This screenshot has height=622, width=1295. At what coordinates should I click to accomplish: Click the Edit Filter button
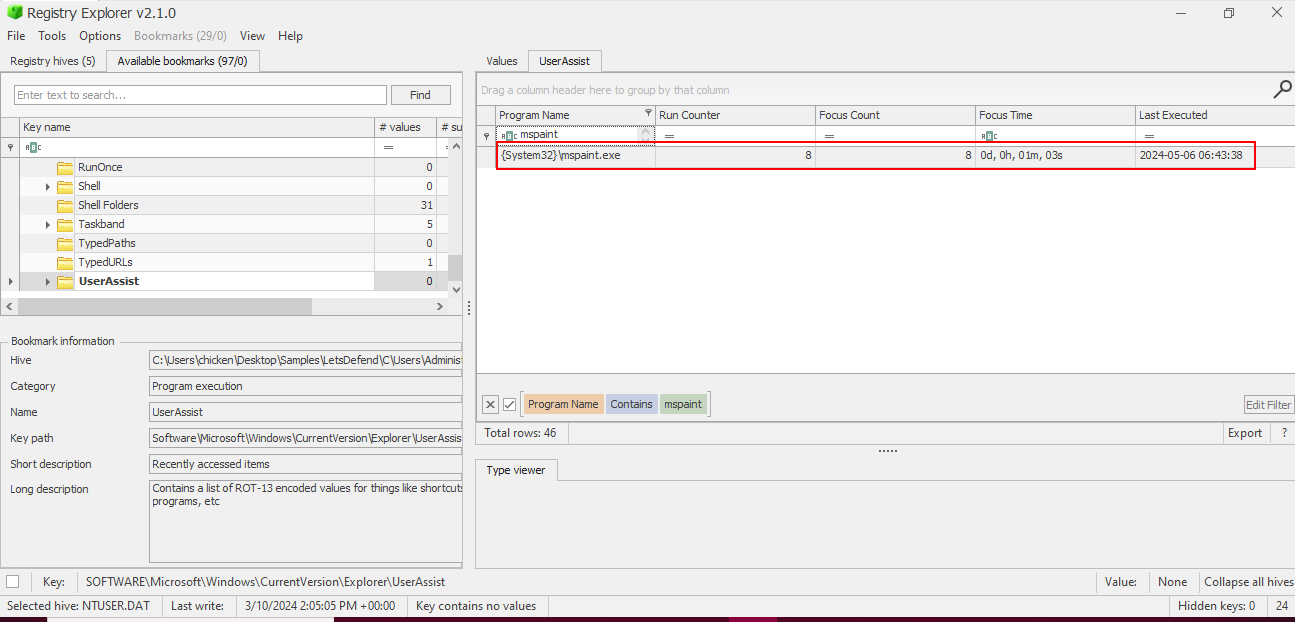pos(1269,405)
